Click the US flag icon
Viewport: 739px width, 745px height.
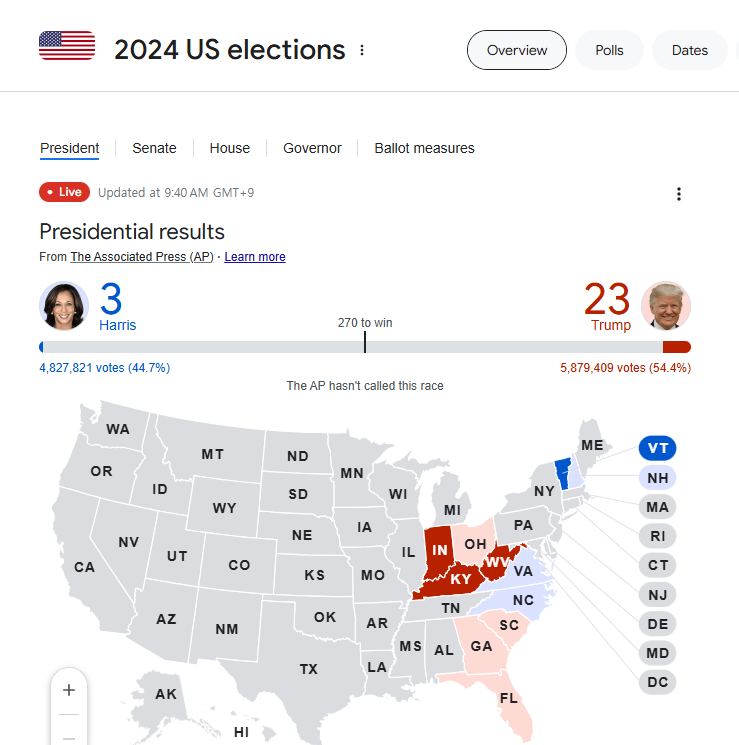pos(67,46)
